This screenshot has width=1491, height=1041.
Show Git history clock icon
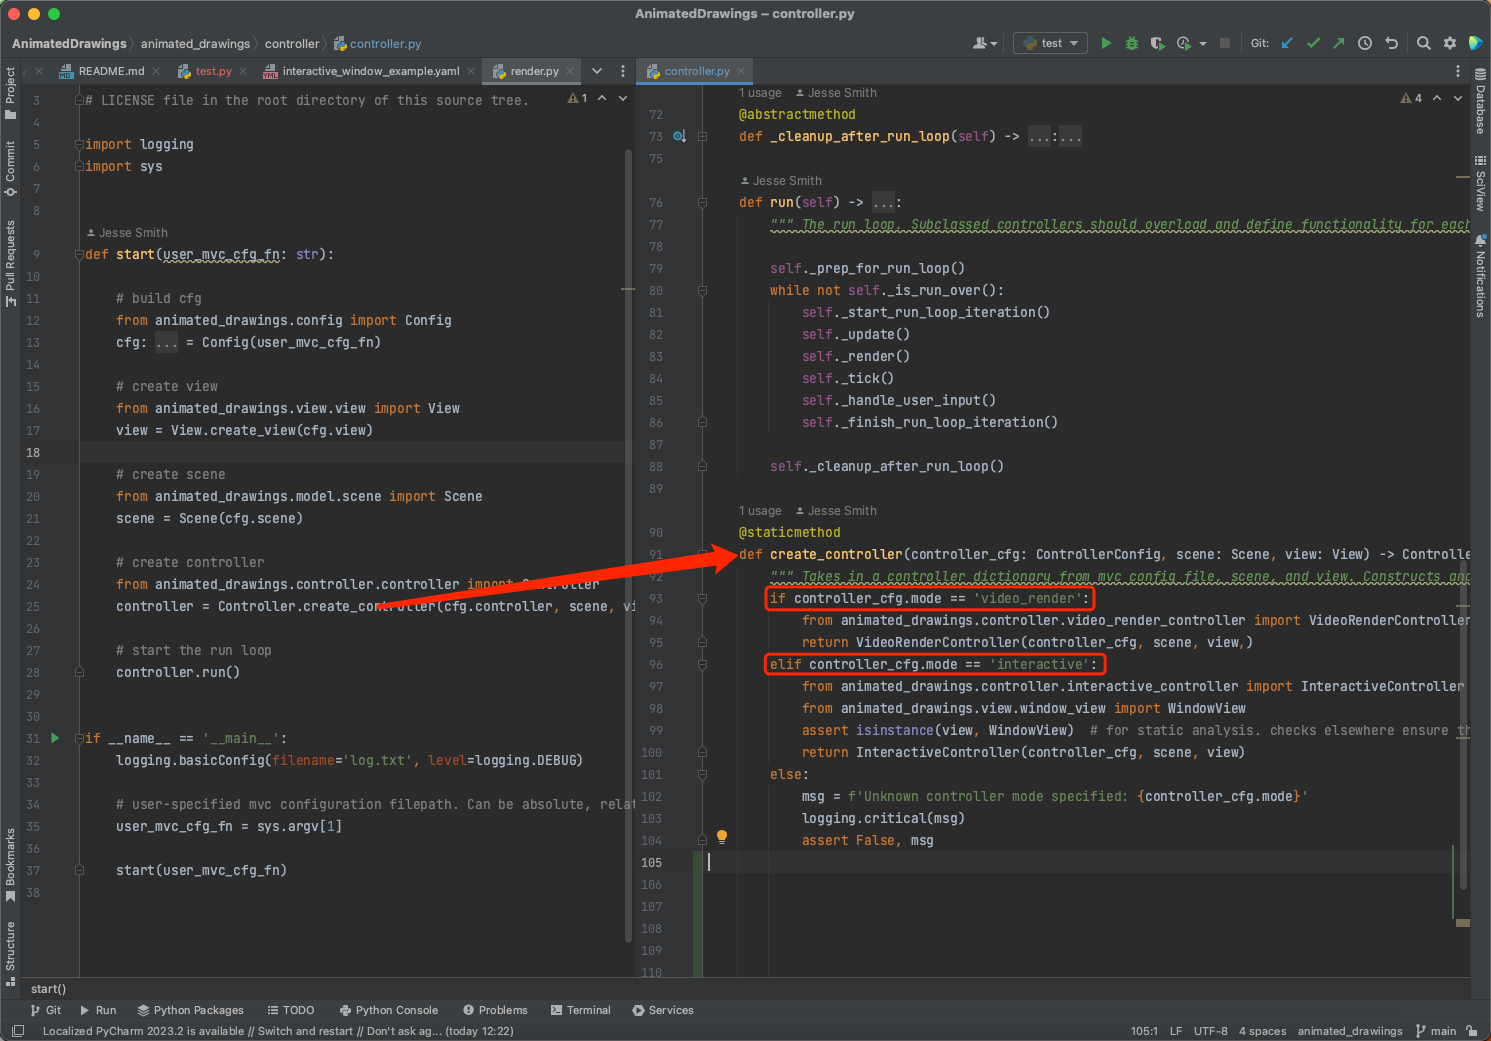(1365, 43)
